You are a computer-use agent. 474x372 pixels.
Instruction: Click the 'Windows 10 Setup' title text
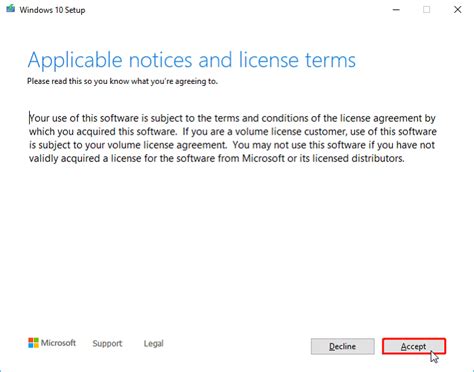click(x=52, y=10)
